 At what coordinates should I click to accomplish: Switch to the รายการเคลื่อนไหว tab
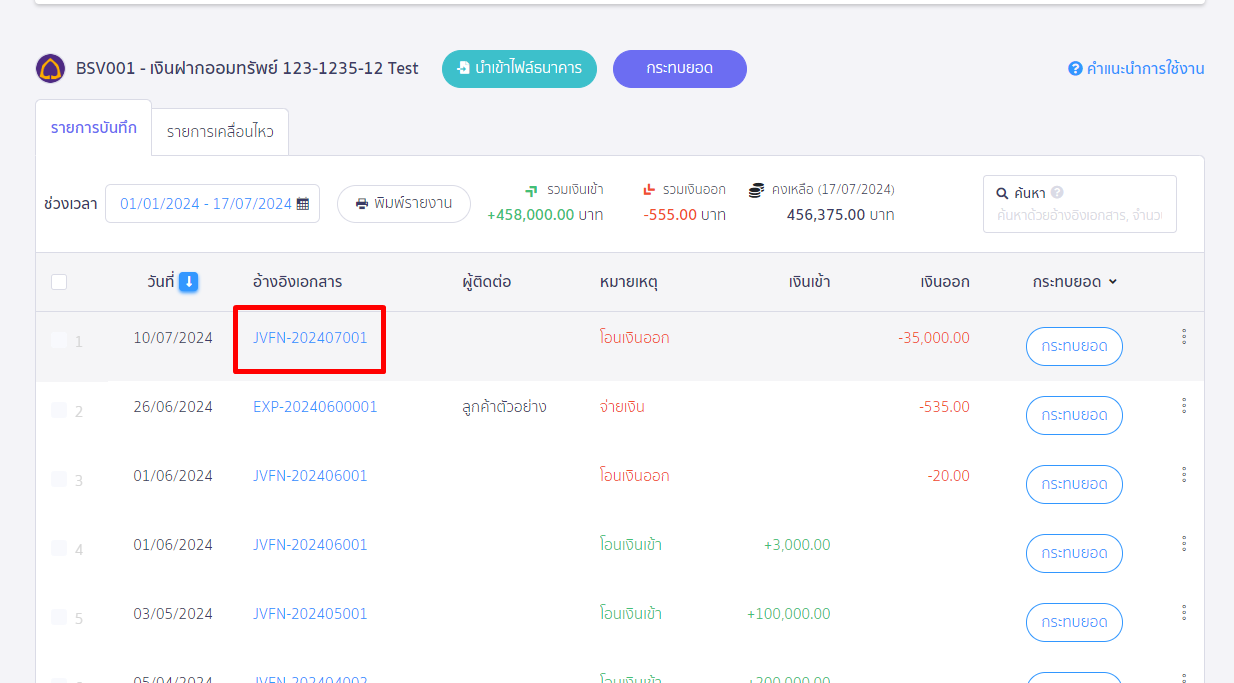pos(220,132)
